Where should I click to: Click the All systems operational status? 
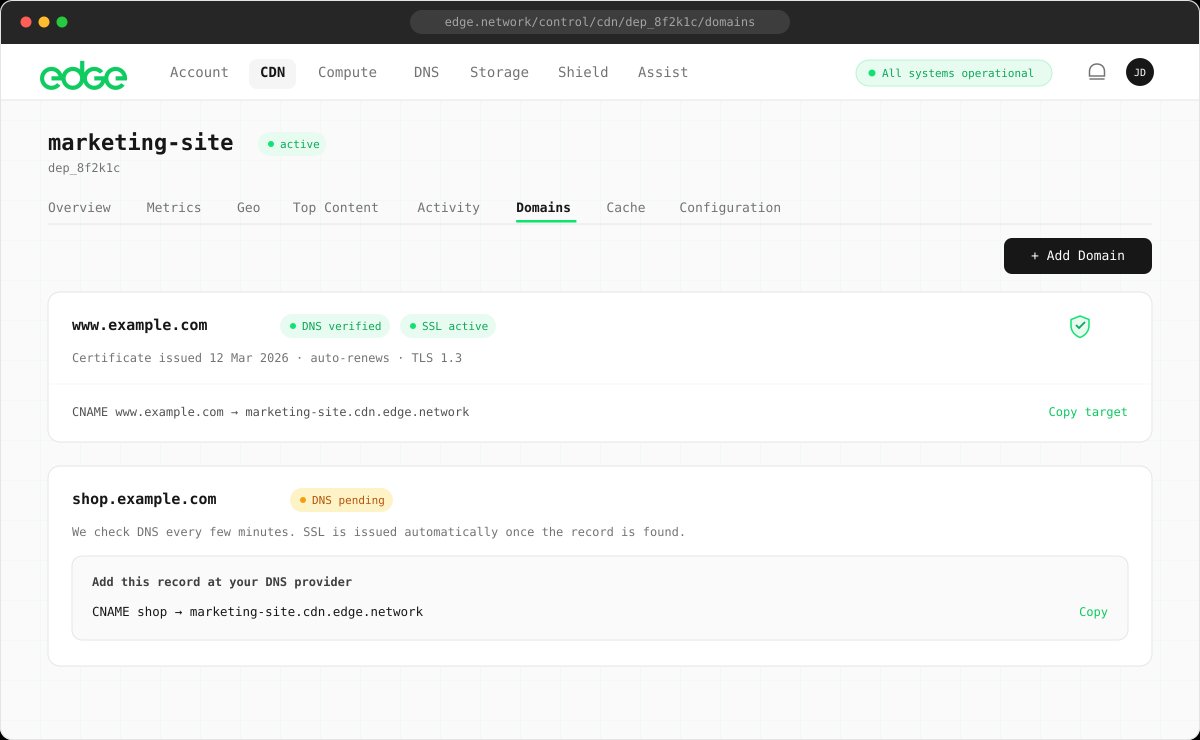(954, 73)
